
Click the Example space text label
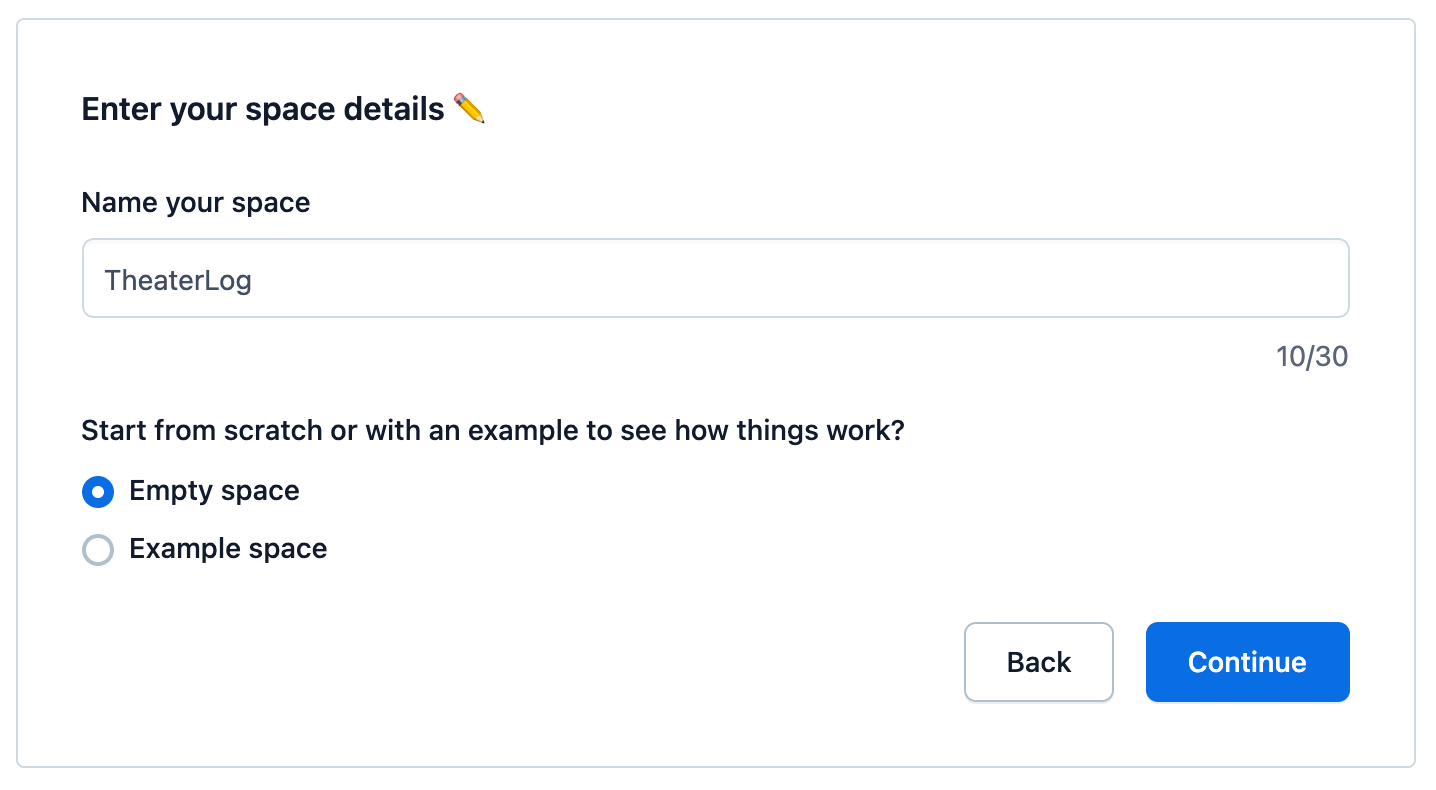point(227,549)
